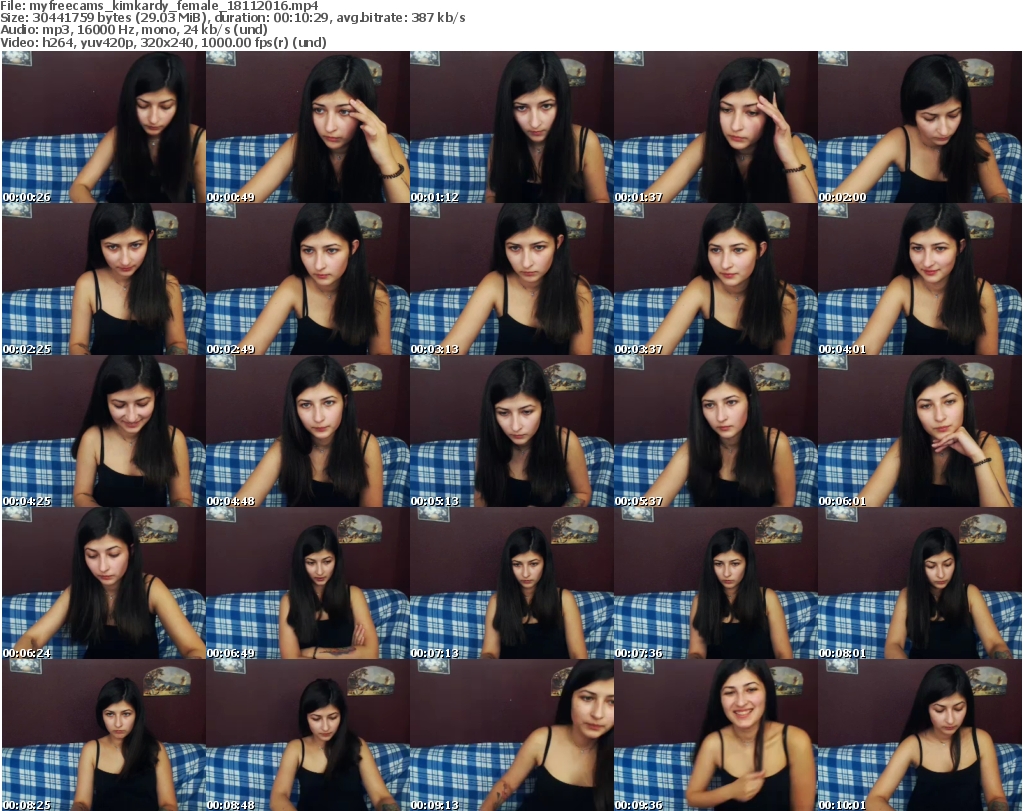This screenshot has width=1024, height=811.
Task: Open the thumbnail marked 00:05:13
Action: coord(512,432)
